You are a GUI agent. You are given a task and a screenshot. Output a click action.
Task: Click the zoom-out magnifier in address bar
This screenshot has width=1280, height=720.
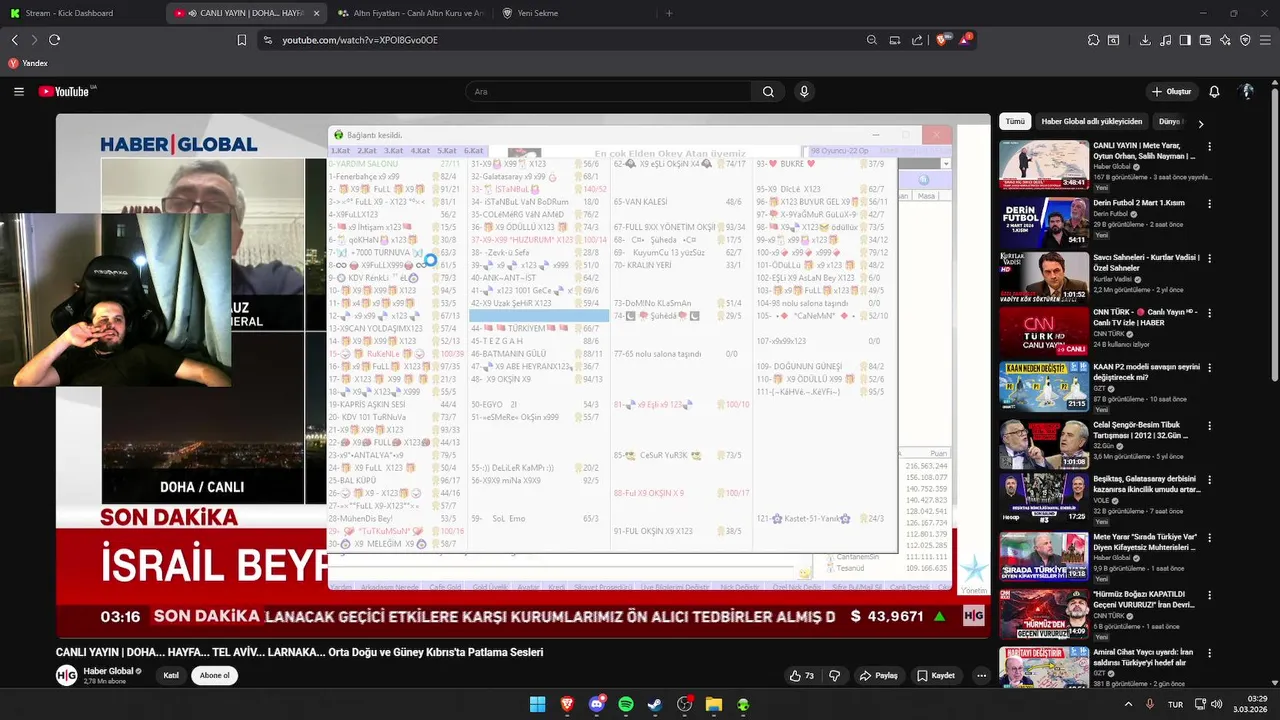pos(871,40)
